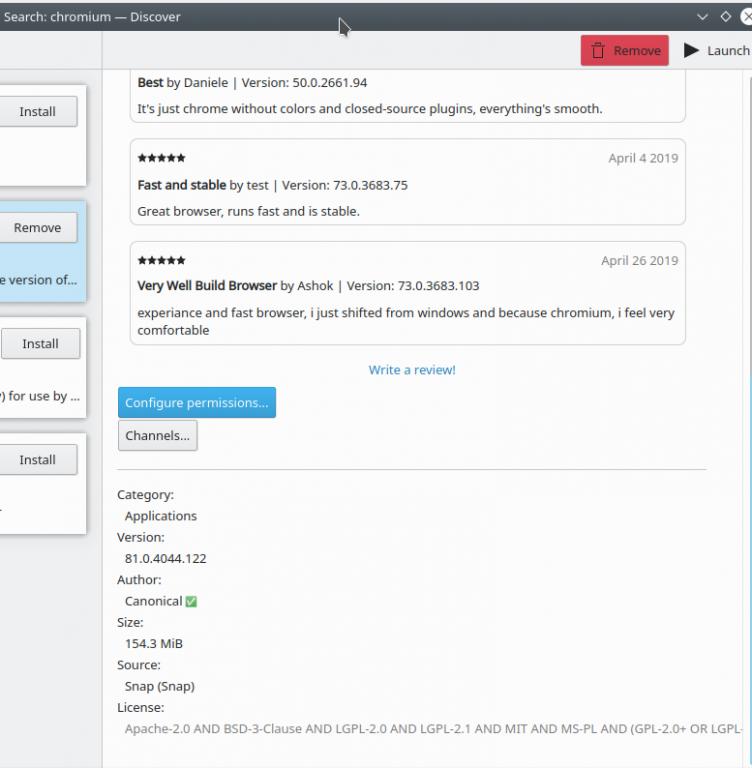The width and height of the screenshot is (752, 768).
Task: Click Install in the 'for use by' card
Action: coord(41,344)
